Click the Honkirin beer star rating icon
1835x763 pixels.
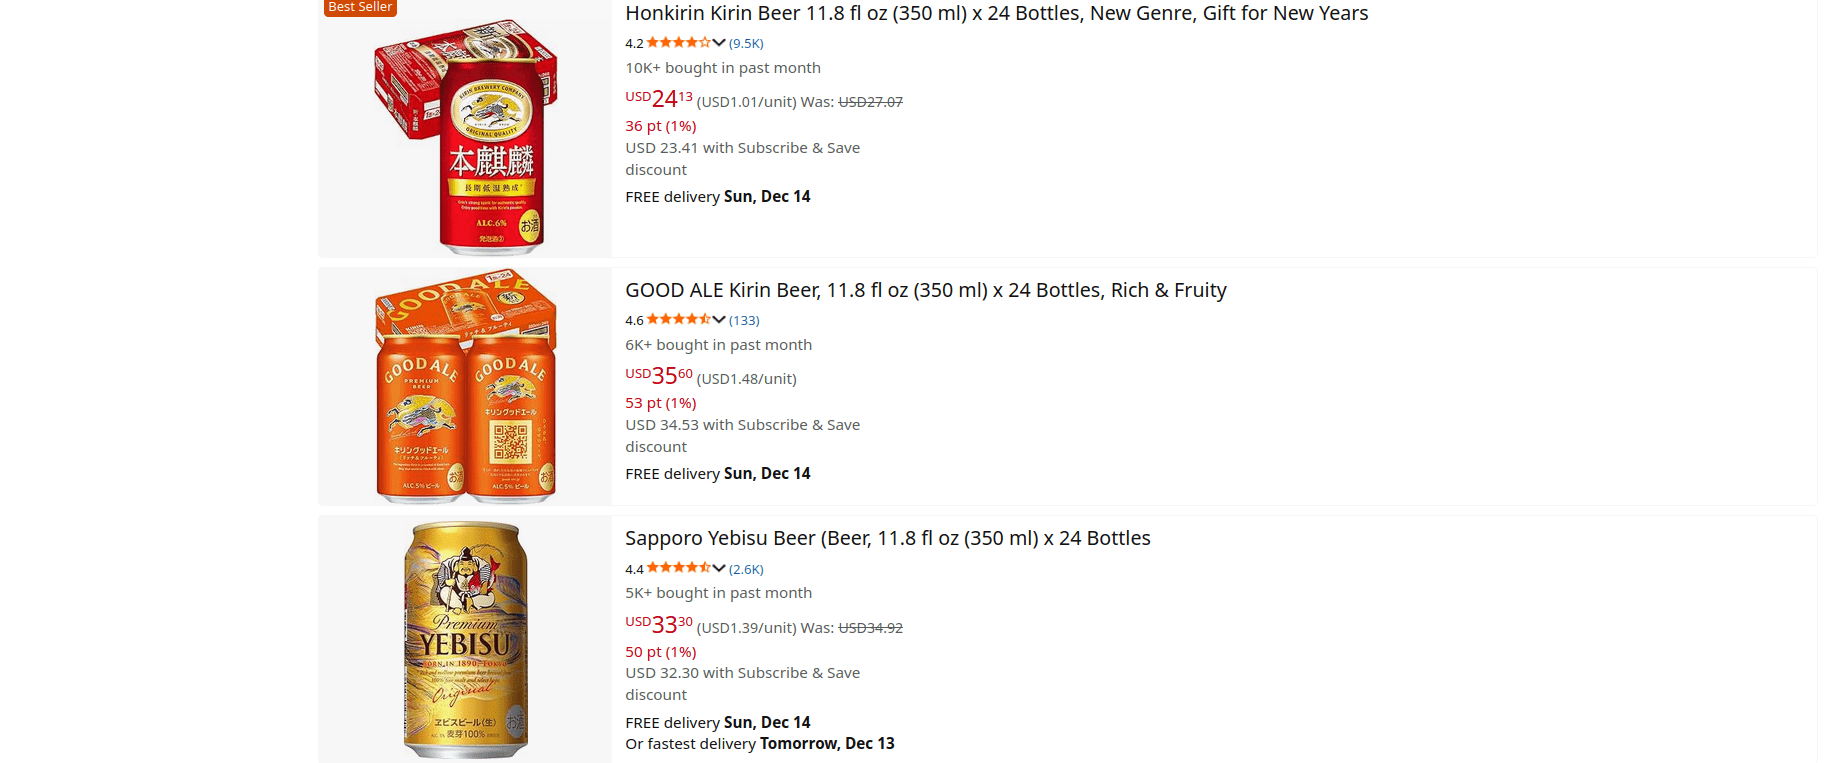click(678, 43)
